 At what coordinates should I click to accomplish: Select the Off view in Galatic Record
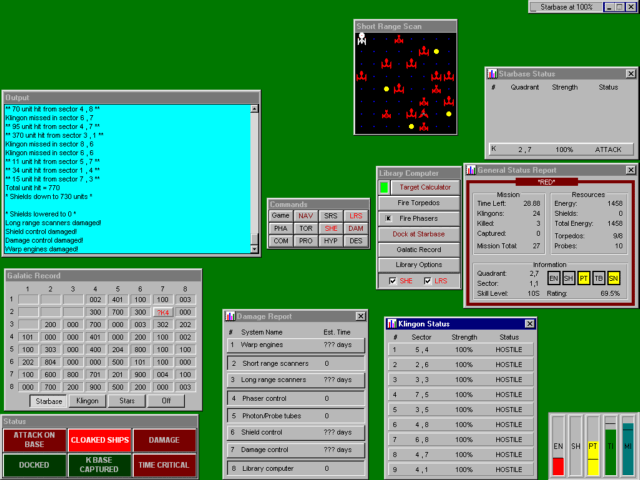click(x=166, y=401)
